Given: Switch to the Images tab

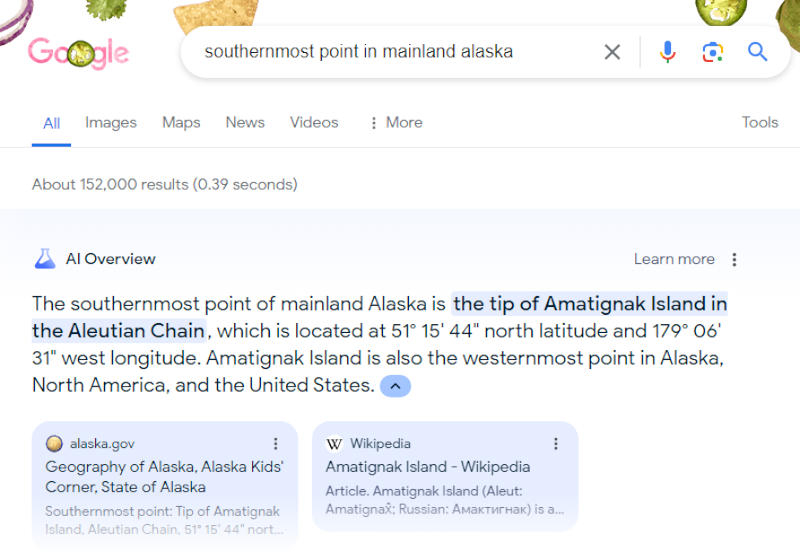Looking at the screenshot, I should pos(110,123).
